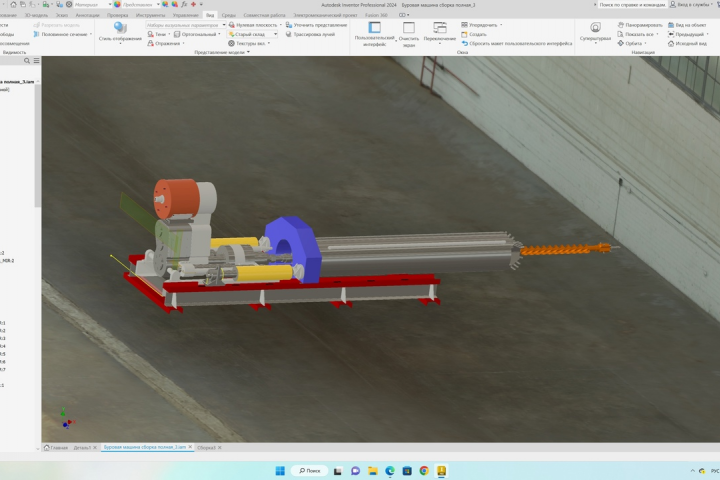Select Орбита orbit tool

pos(630,44)
